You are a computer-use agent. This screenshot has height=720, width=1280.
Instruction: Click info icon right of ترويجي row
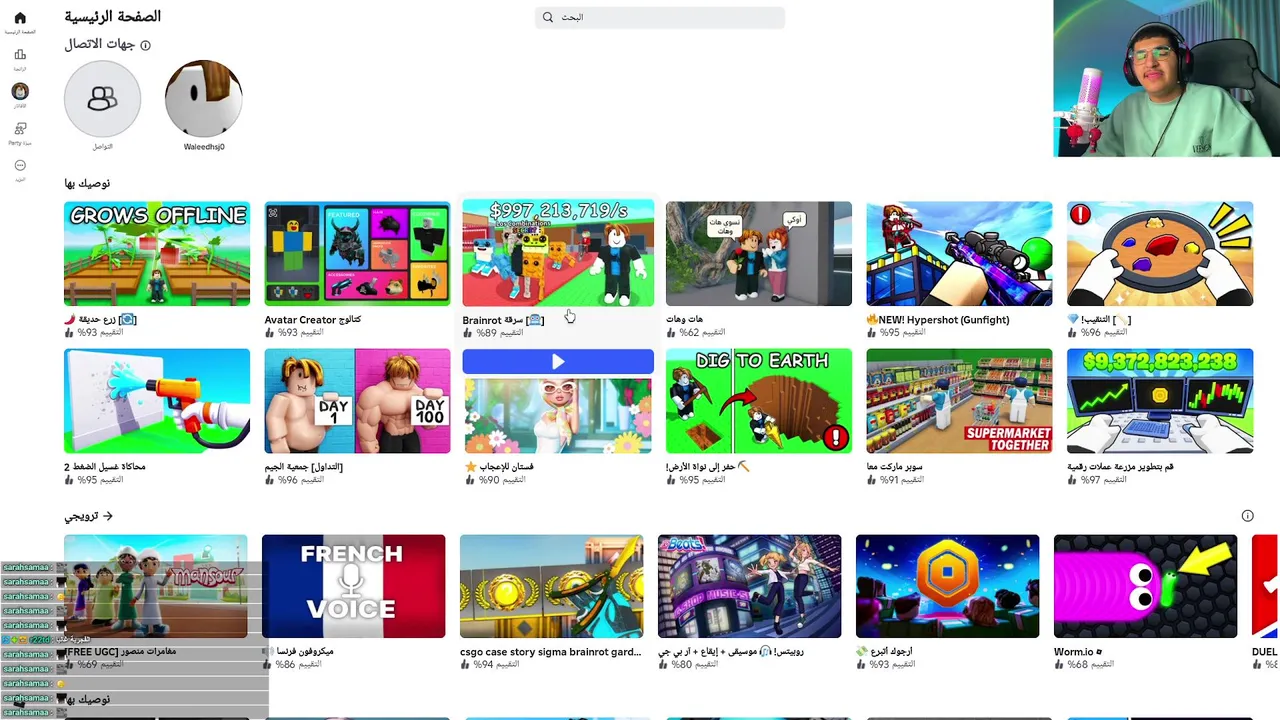click(1247, 516)
